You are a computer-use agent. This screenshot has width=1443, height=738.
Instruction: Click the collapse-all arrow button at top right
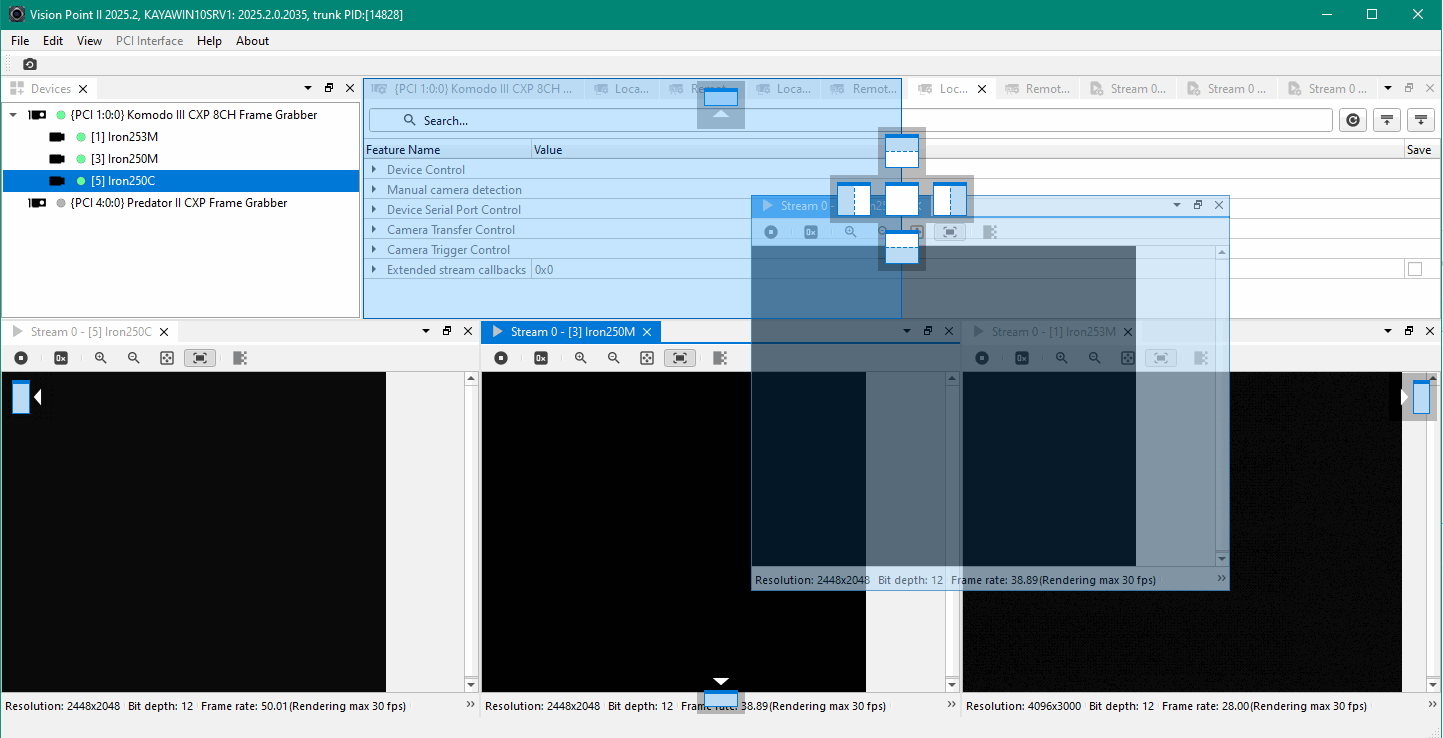[1386, 120]
